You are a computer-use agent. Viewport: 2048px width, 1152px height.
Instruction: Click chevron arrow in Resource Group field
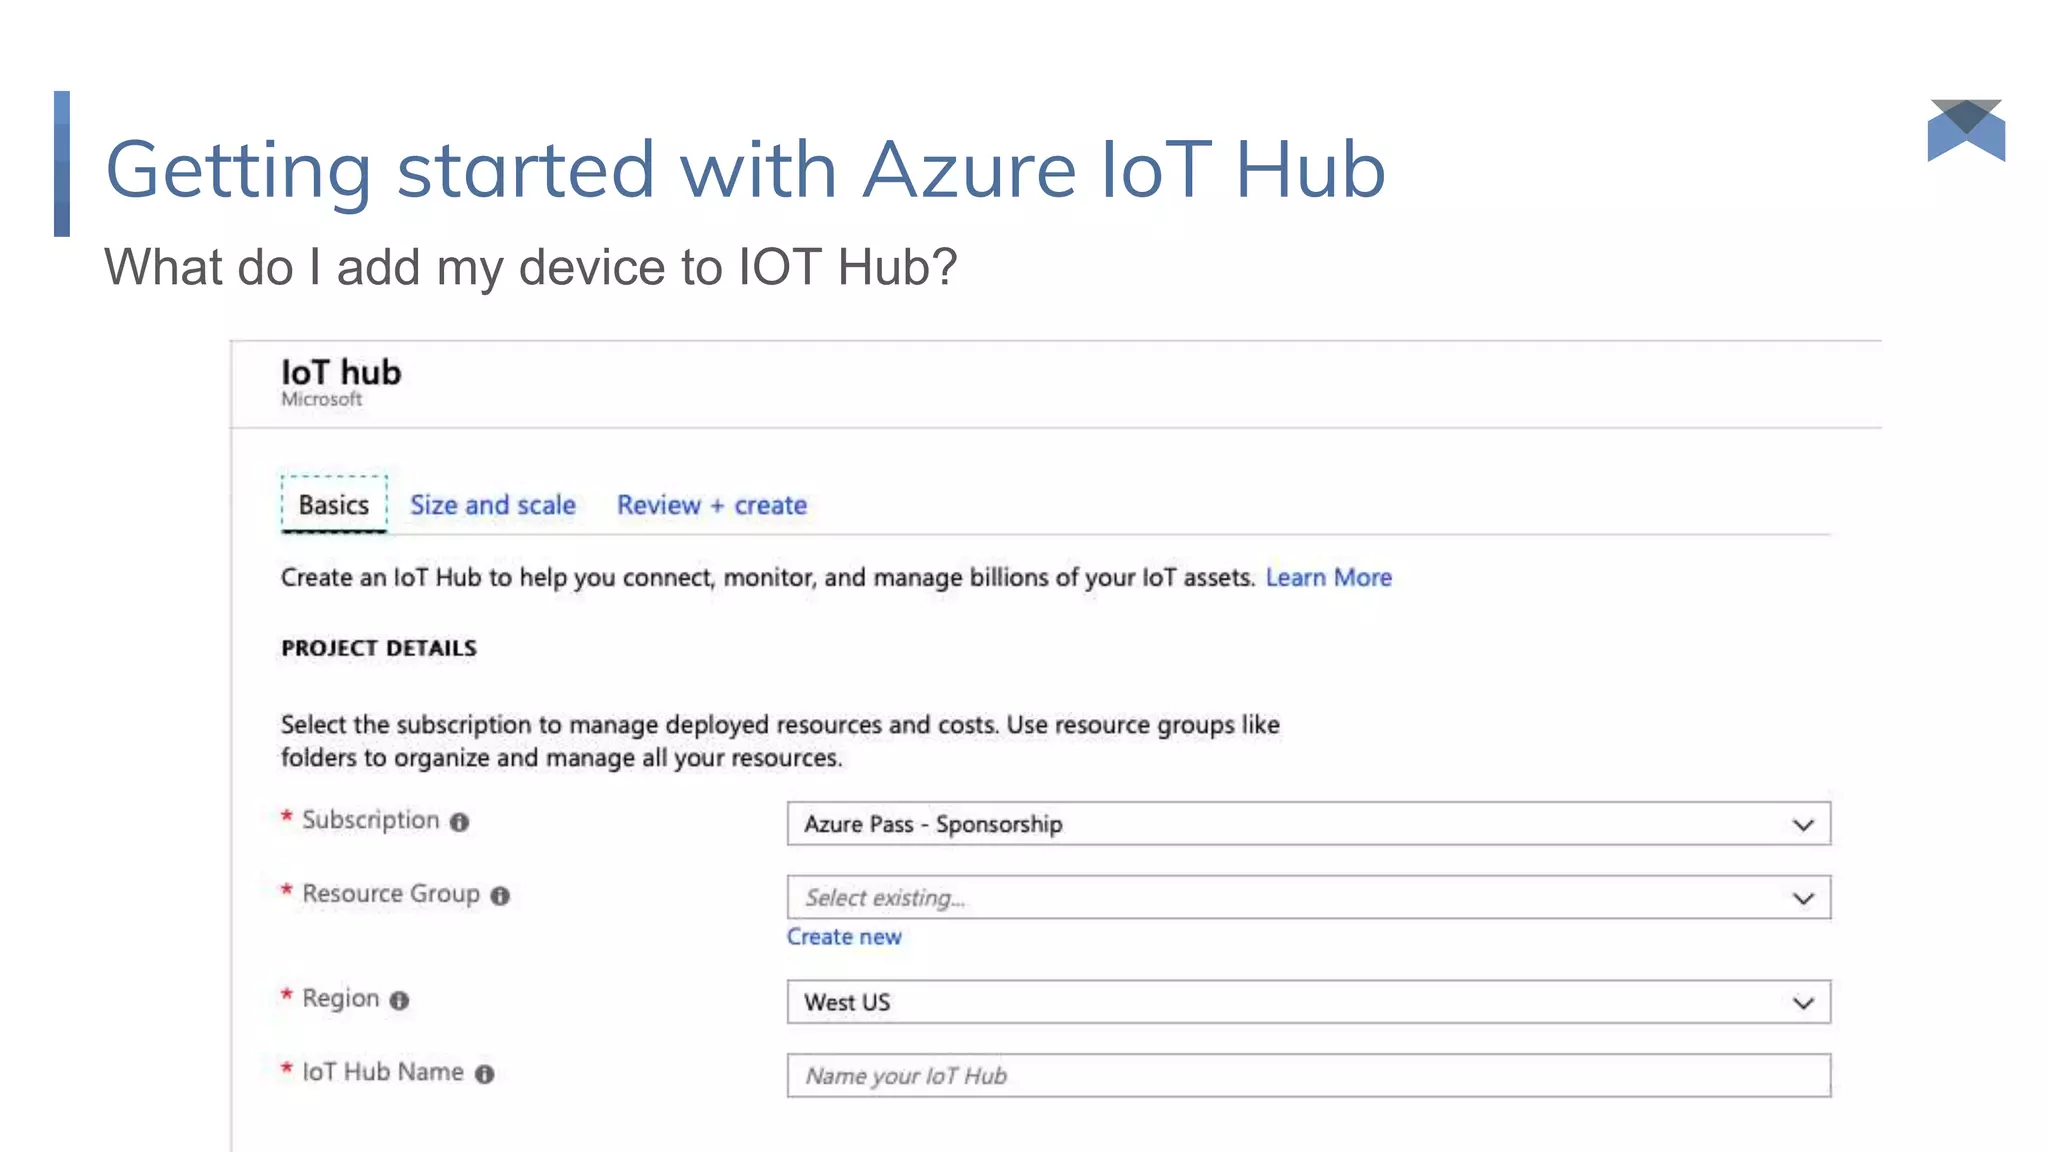tap(1803, 898)
